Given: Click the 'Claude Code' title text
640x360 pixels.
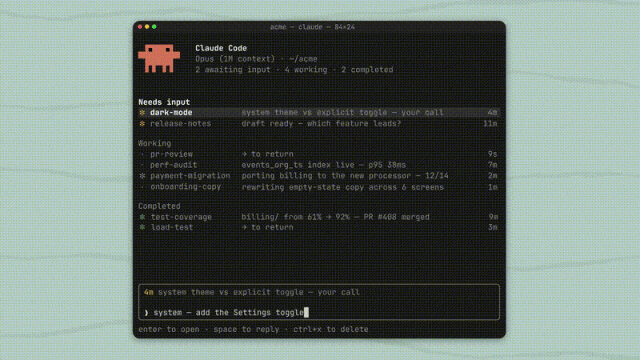Looking at the screenshot, I should point(221,48).
